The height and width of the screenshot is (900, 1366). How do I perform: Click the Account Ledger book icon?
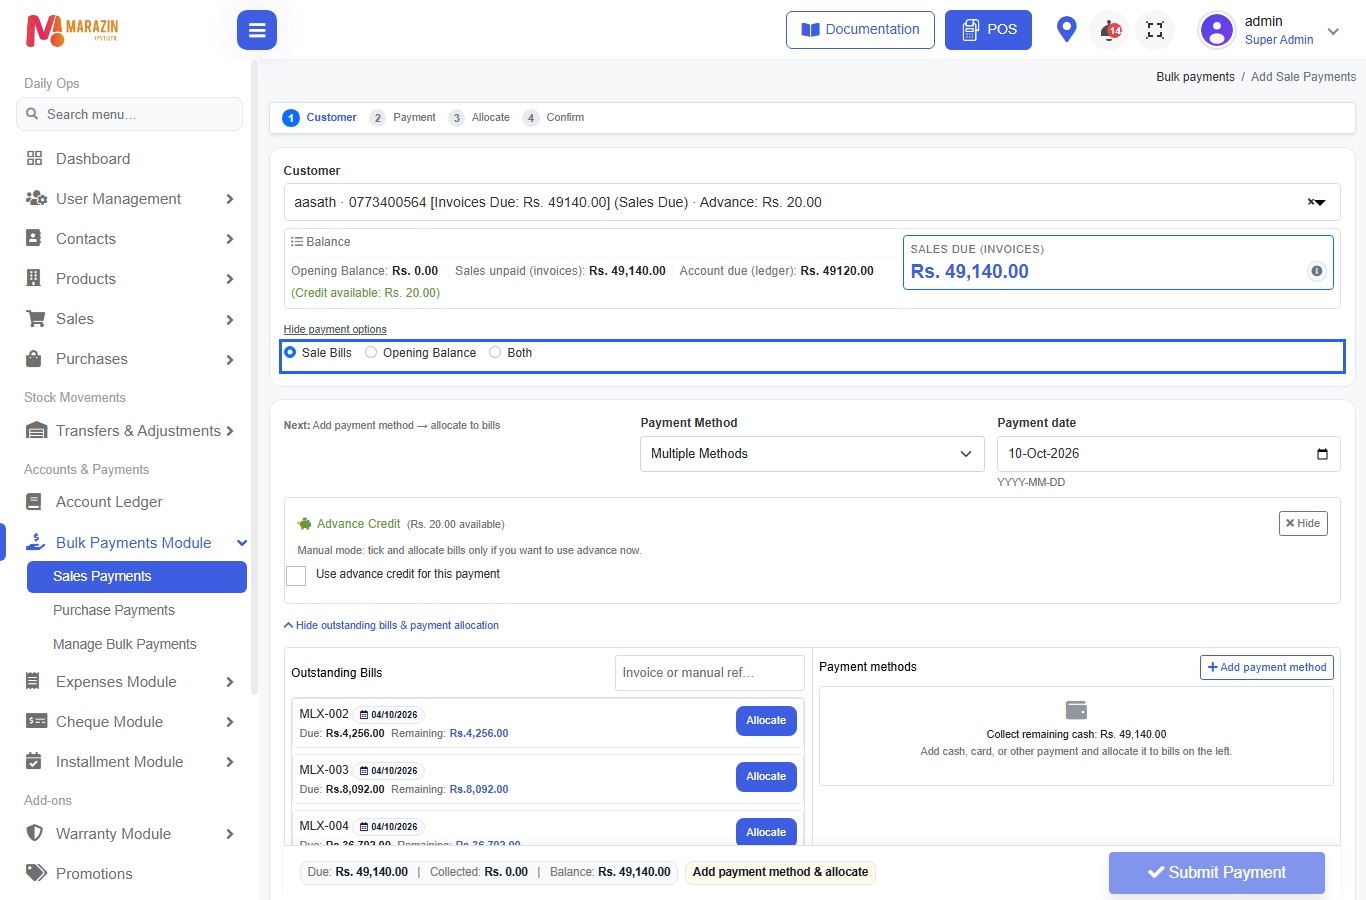coord(34,502)
